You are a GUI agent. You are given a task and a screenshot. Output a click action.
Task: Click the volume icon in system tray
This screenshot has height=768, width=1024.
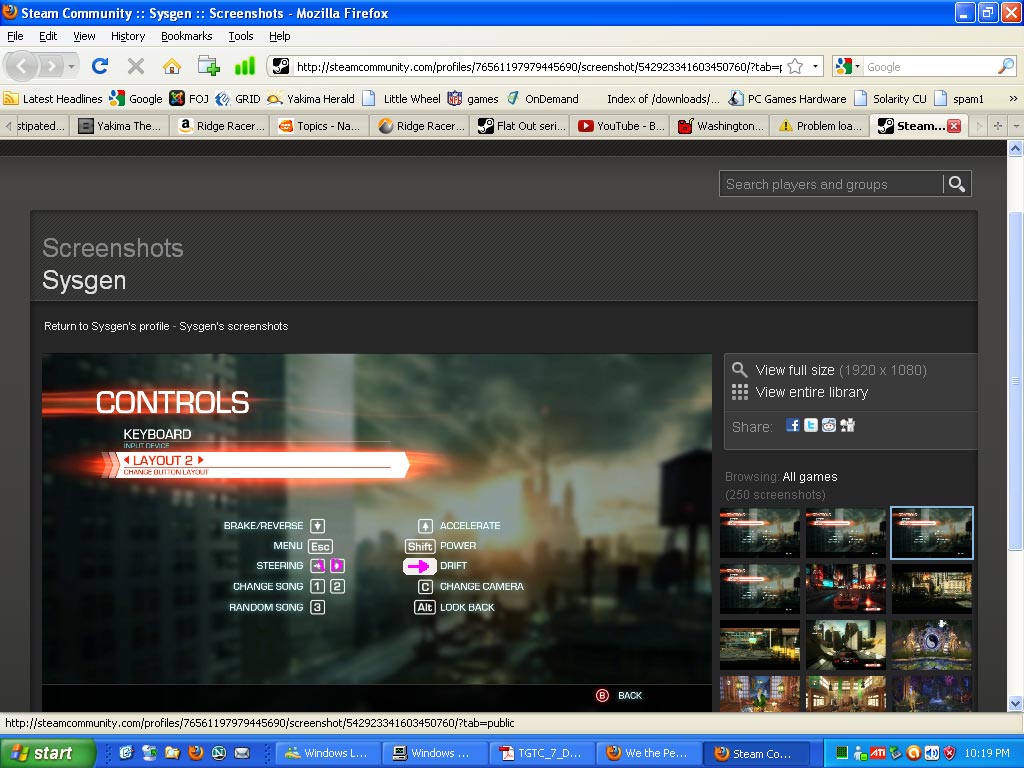[x=932, y=753]
